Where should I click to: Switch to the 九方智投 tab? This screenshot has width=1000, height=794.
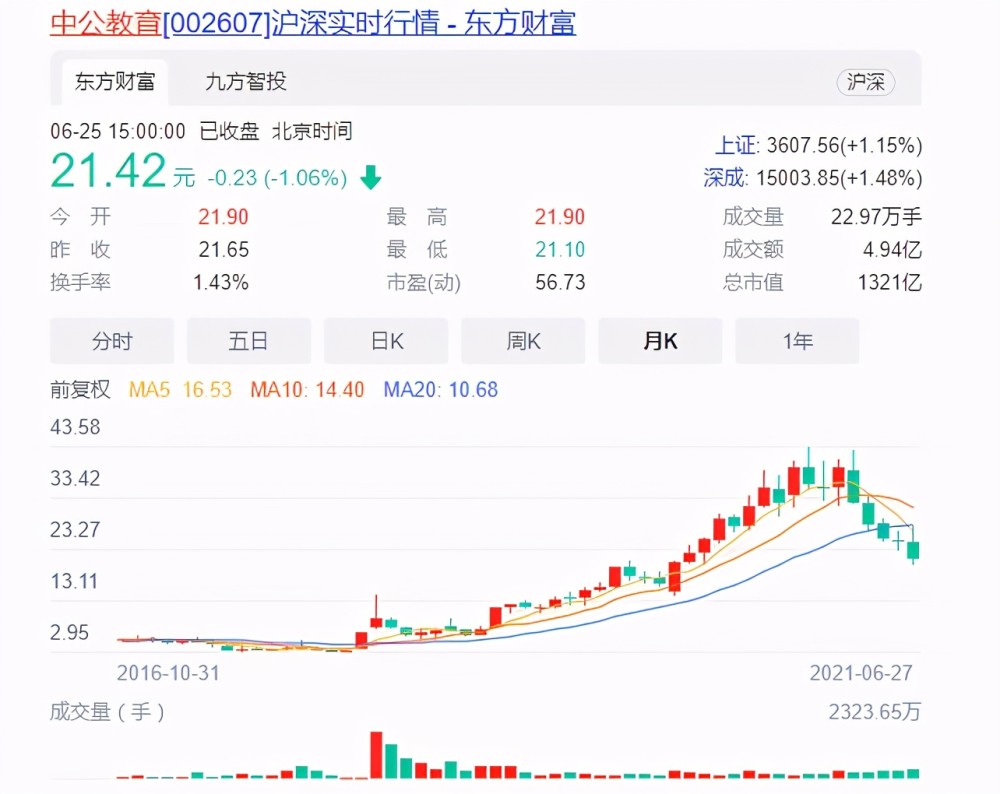tap(246, 82)
